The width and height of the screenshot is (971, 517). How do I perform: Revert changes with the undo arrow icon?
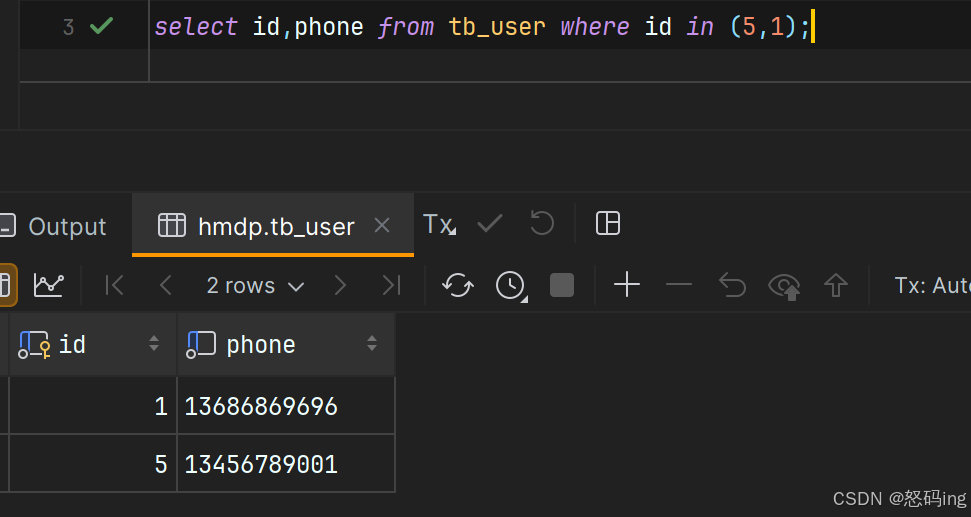[732, 287]
